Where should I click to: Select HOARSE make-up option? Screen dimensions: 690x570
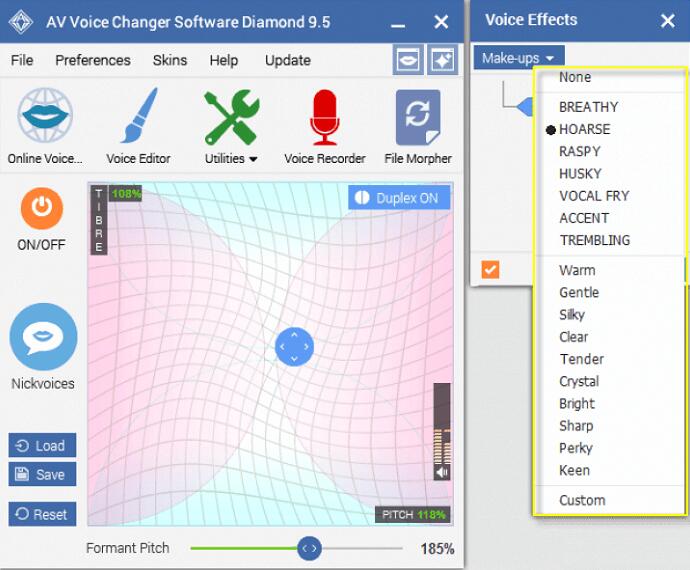tap(584, 129)
